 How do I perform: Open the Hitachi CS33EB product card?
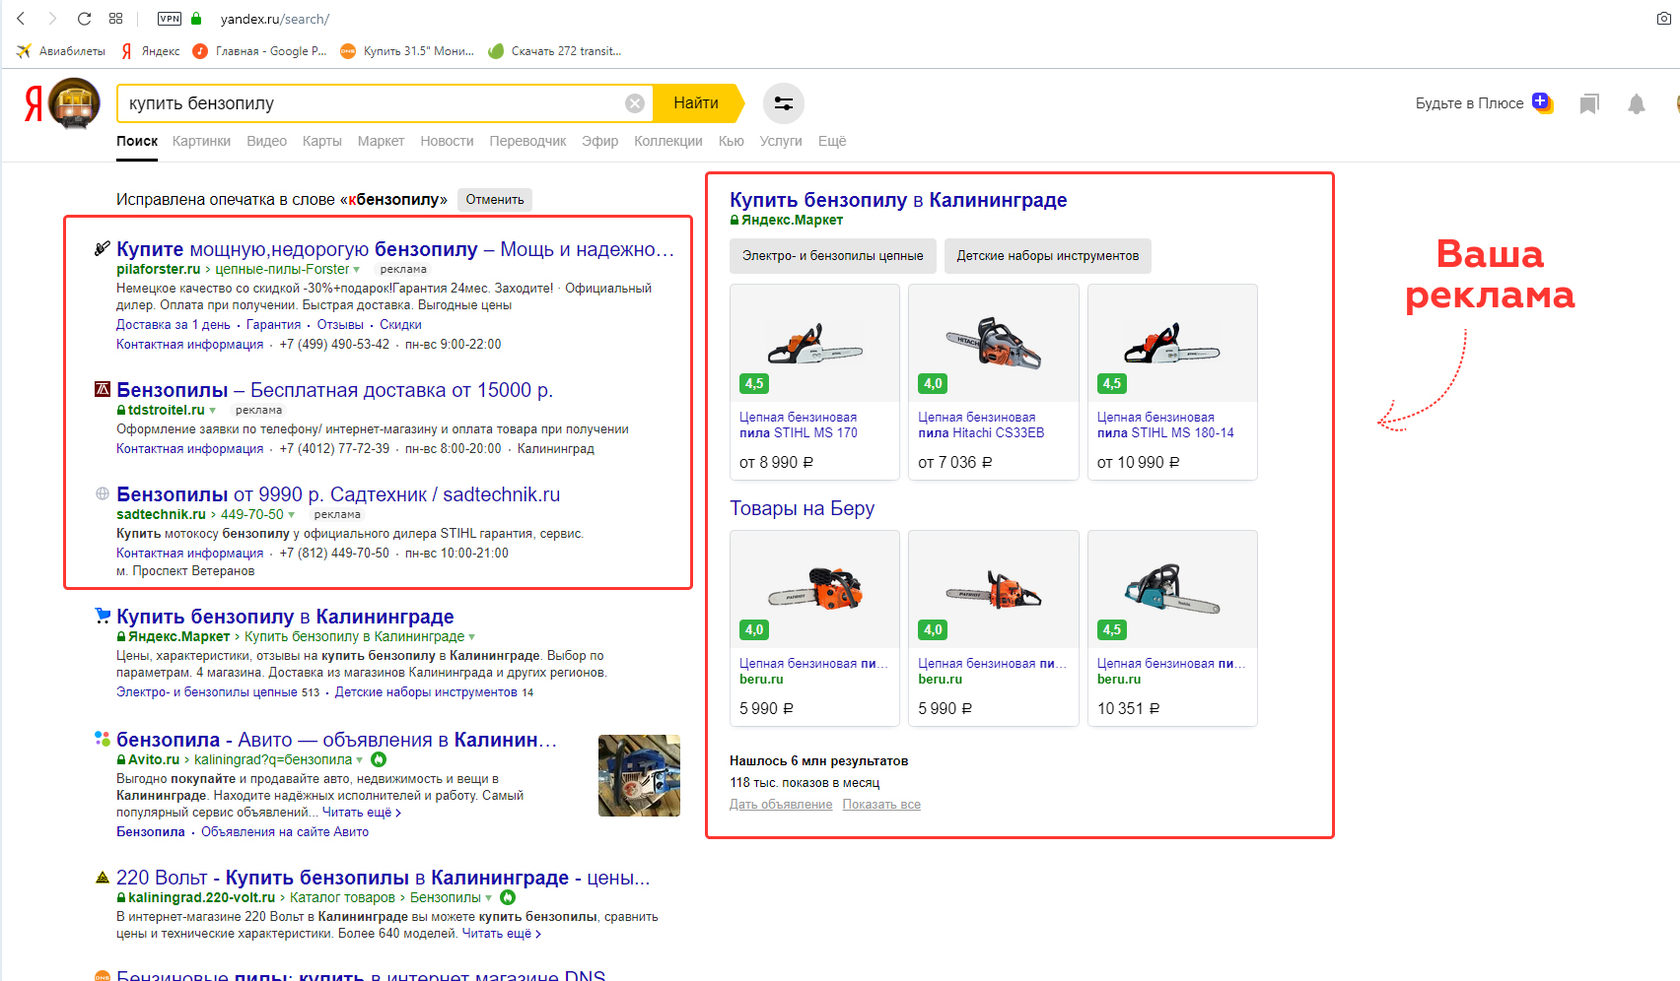pyautogui.click(x=993, y=382)
